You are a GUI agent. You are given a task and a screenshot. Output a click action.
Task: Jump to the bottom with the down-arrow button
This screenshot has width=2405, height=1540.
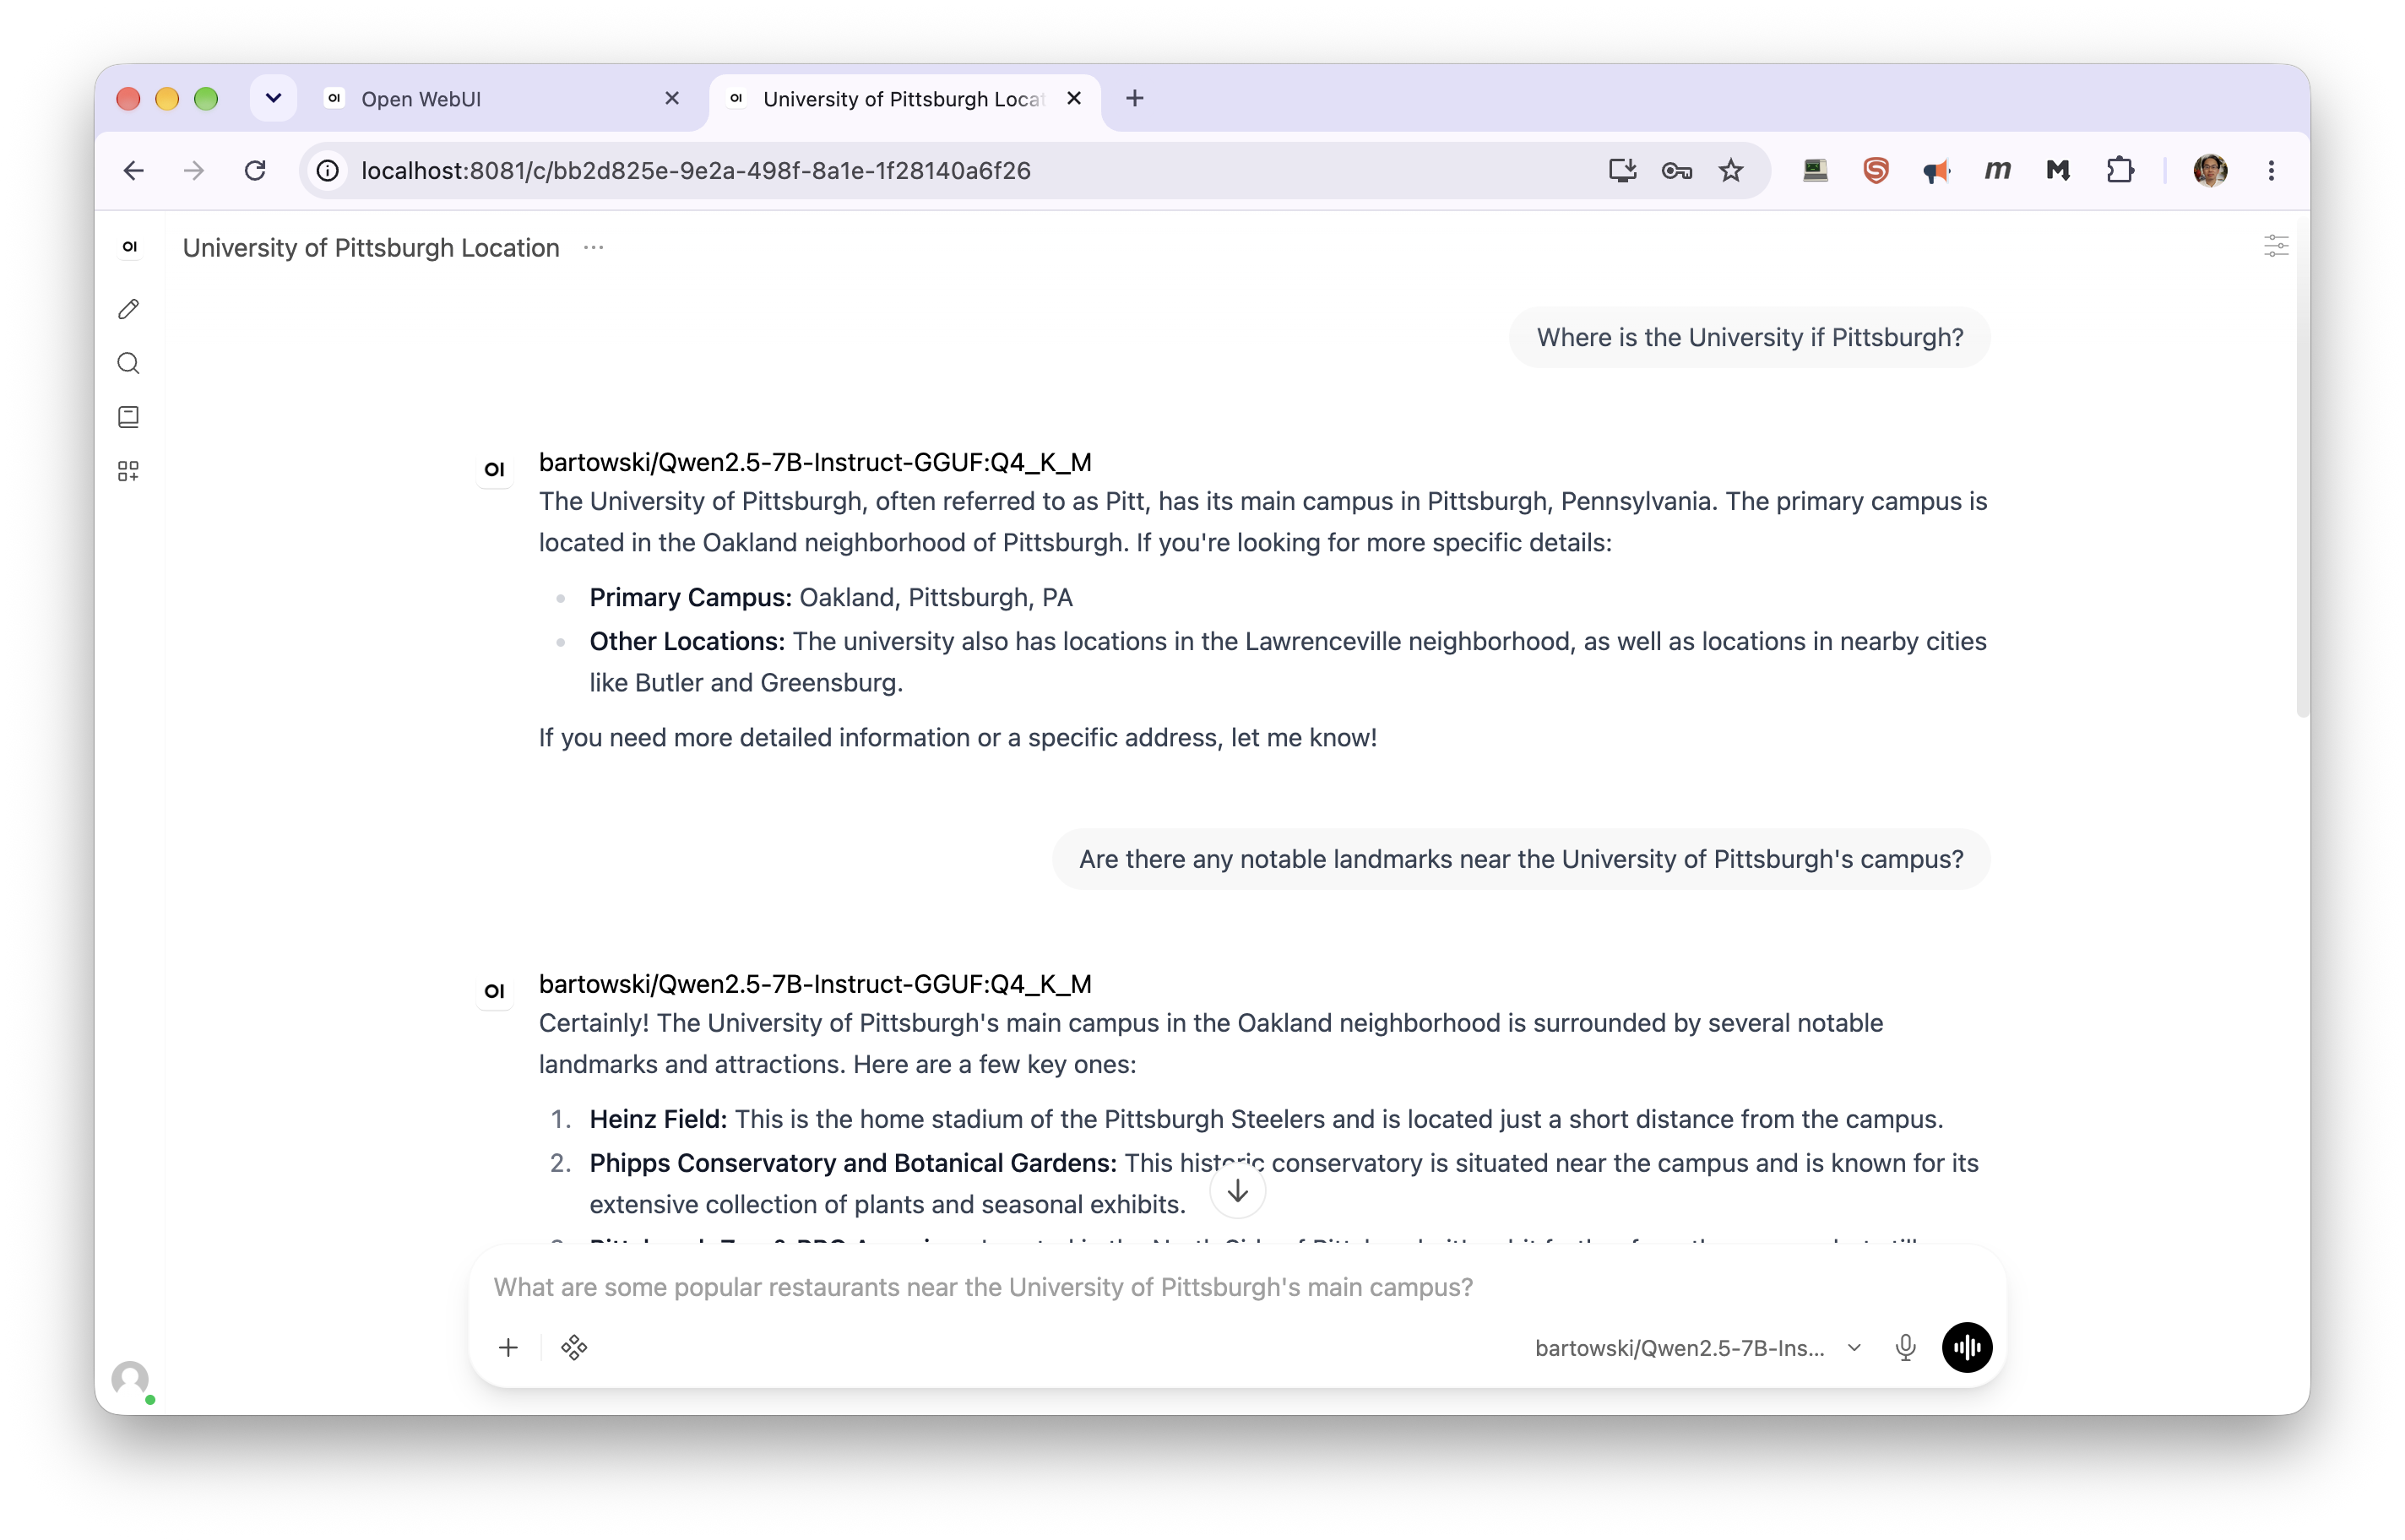click(1237, 1191)
